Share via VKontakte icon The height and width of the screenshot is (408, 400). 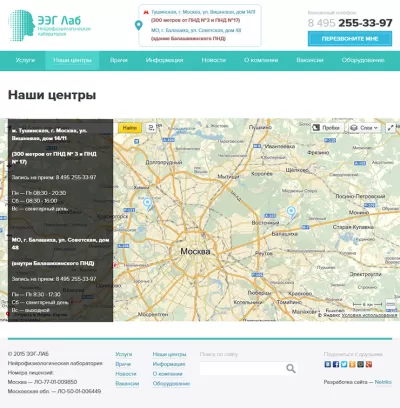click(x=328, y=364)
